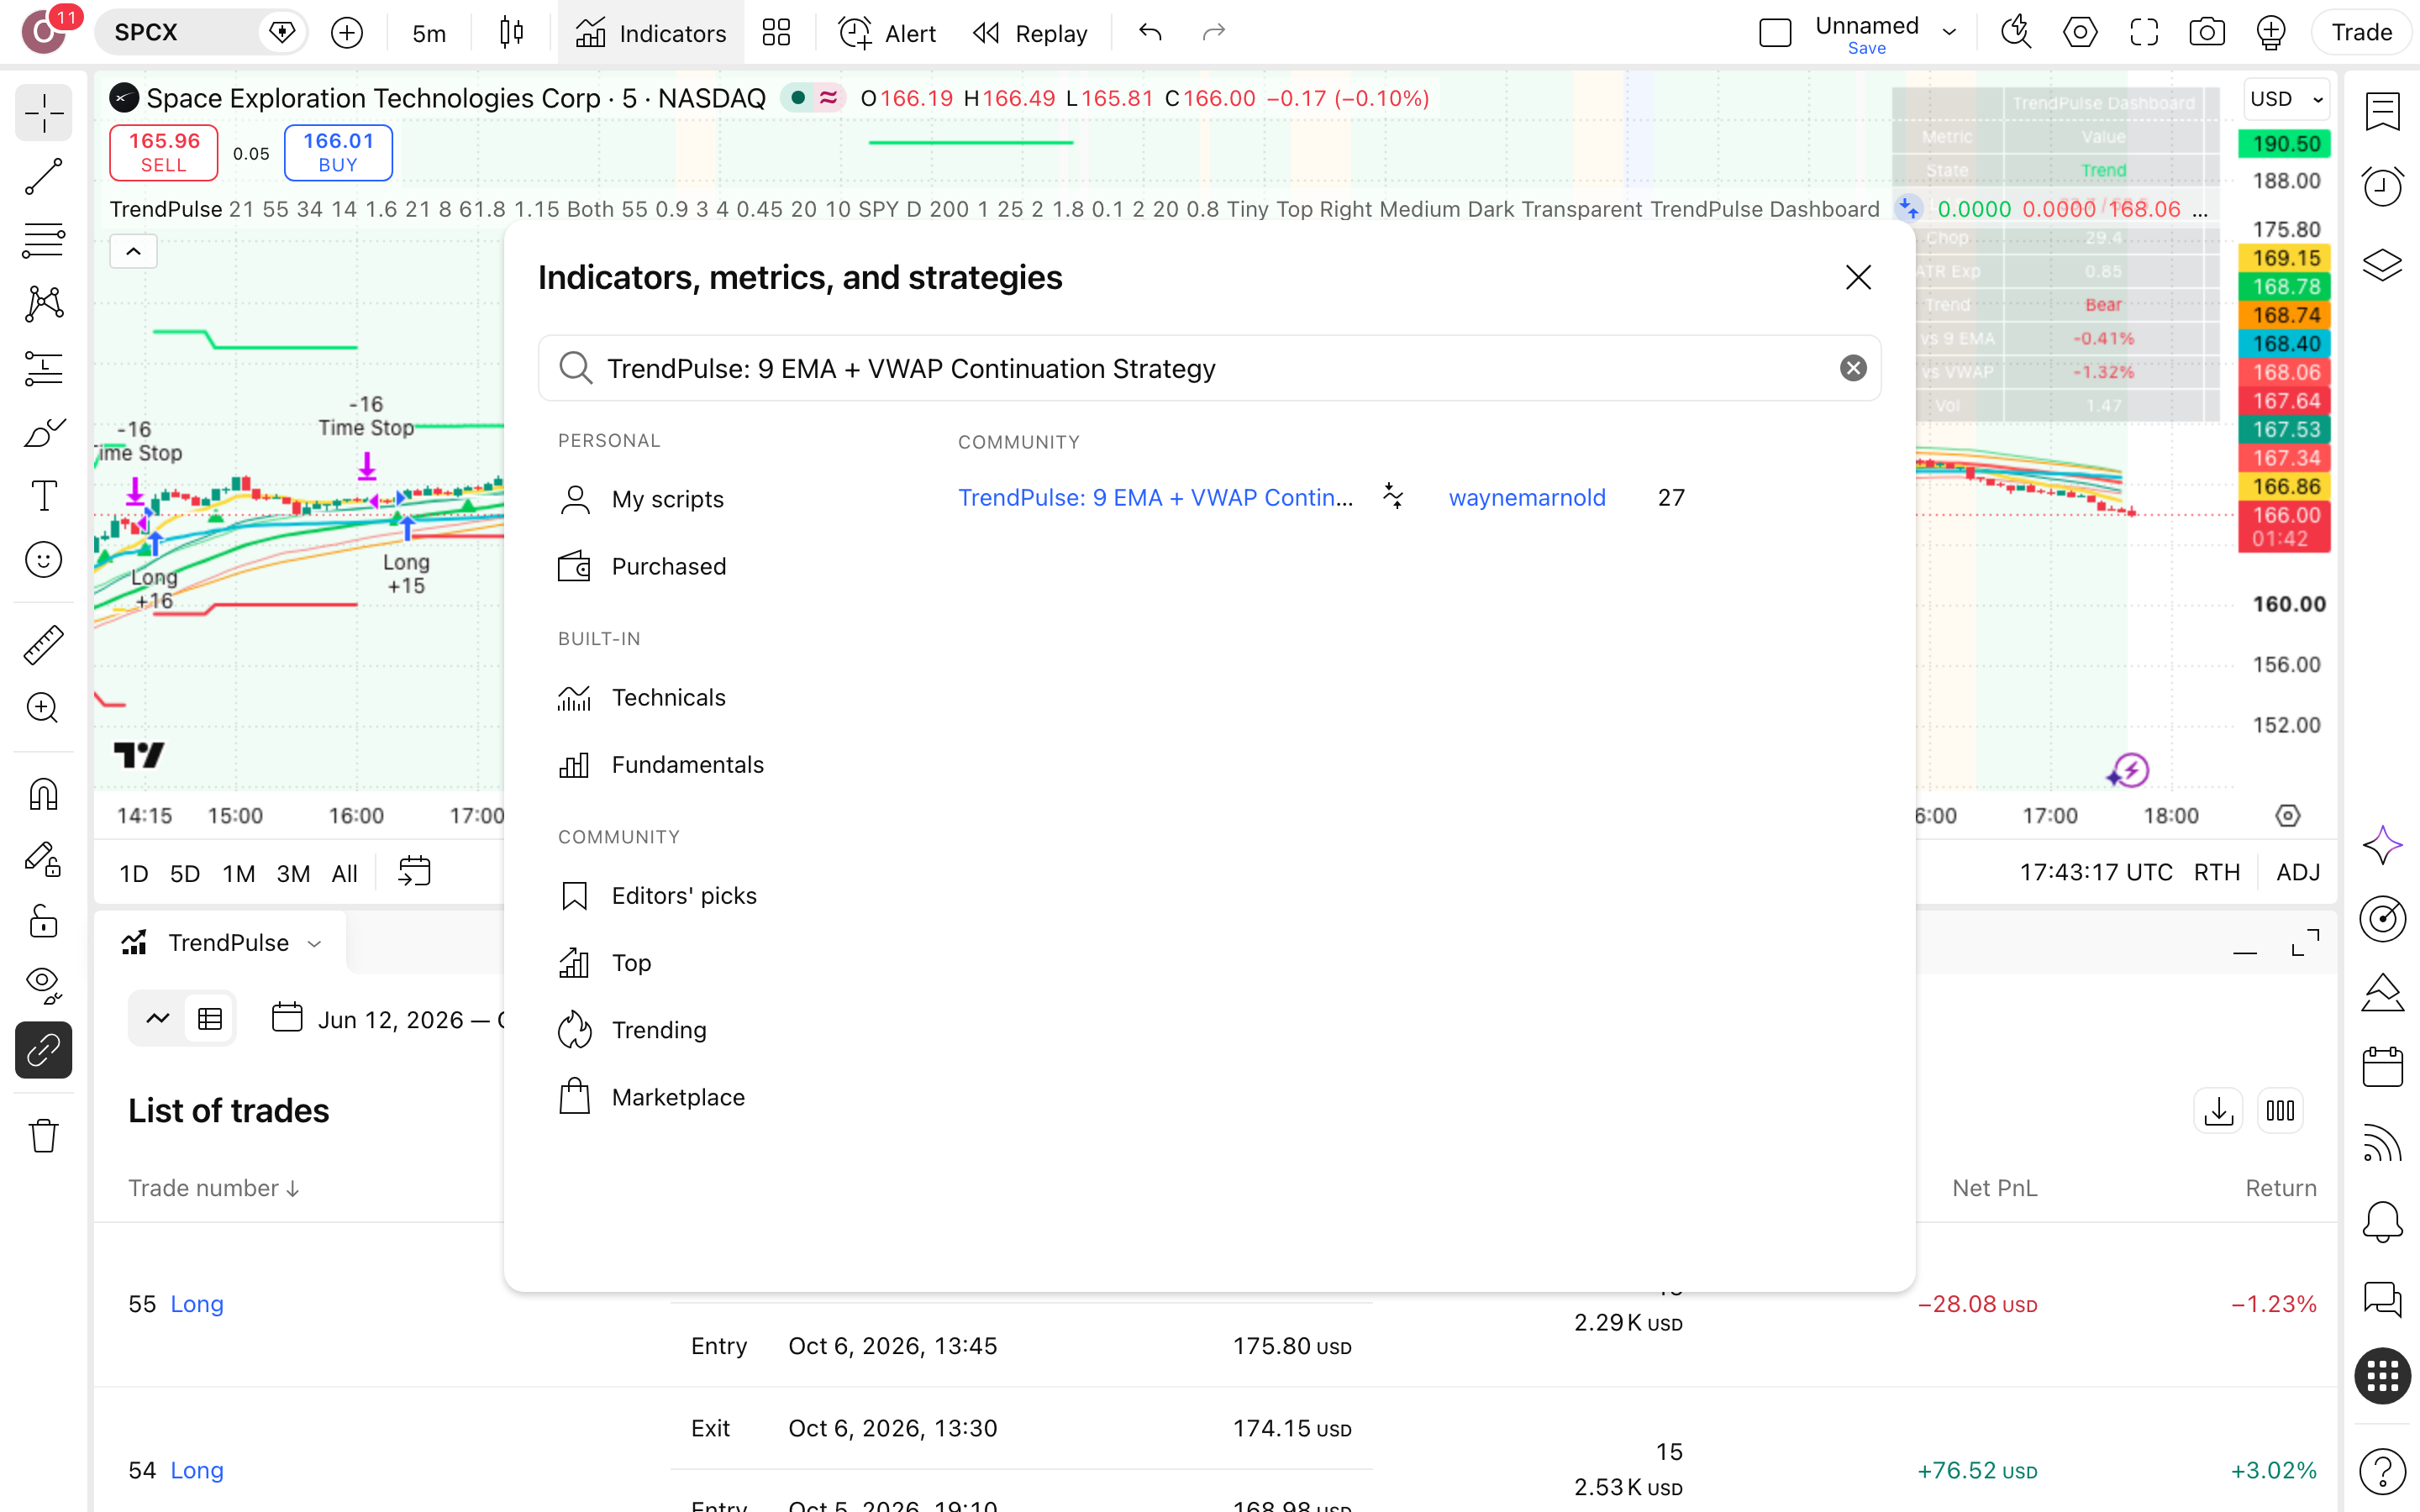Viewport: 2420px width, 1512px height.
Task: Click the 166.01 BUY button
Action: (x=338, y=153)
